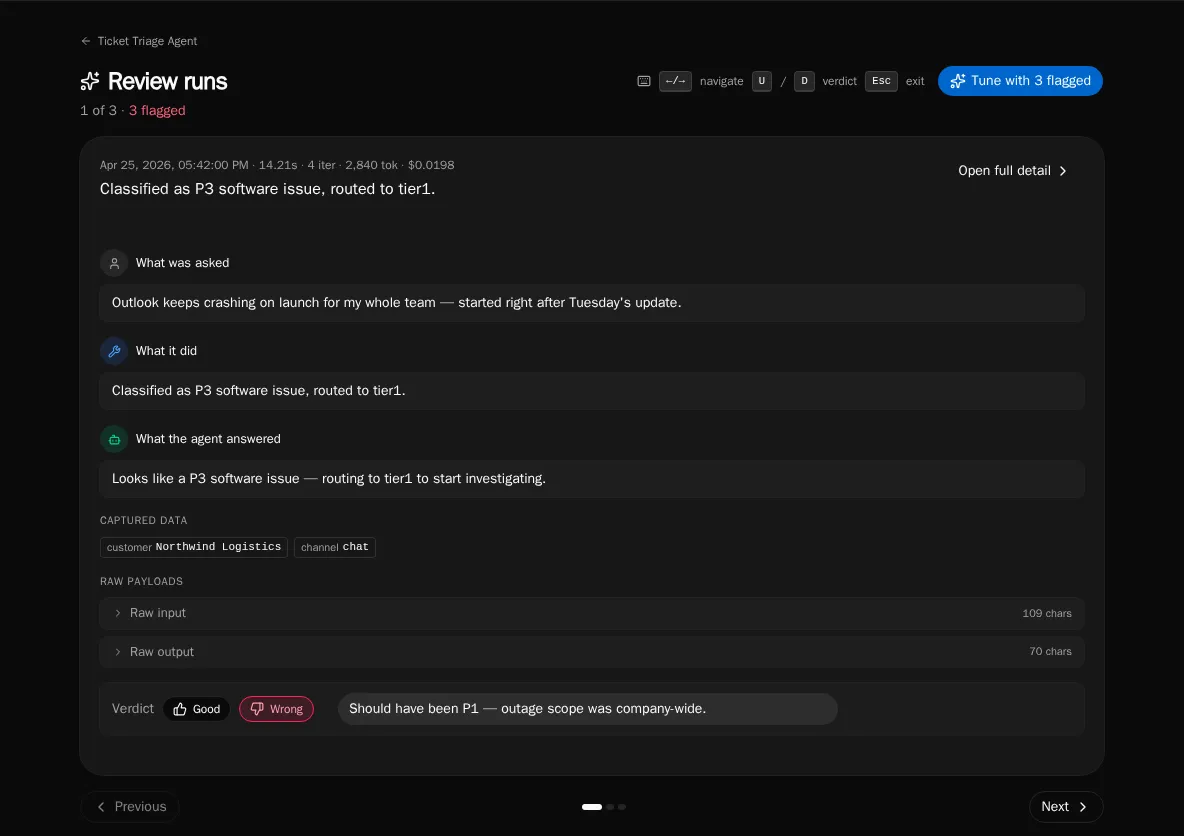The width and height of the screenshot is (1184, 836).
Task: Expand the Raw output payload
Action: [x=592, y=652]
